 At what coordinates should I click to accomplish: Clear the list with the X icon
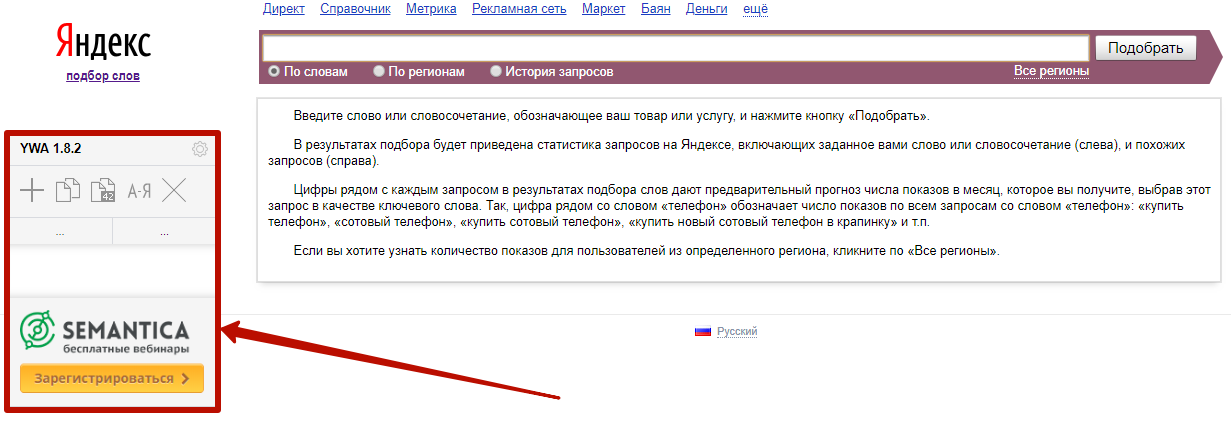click(174, 190)
